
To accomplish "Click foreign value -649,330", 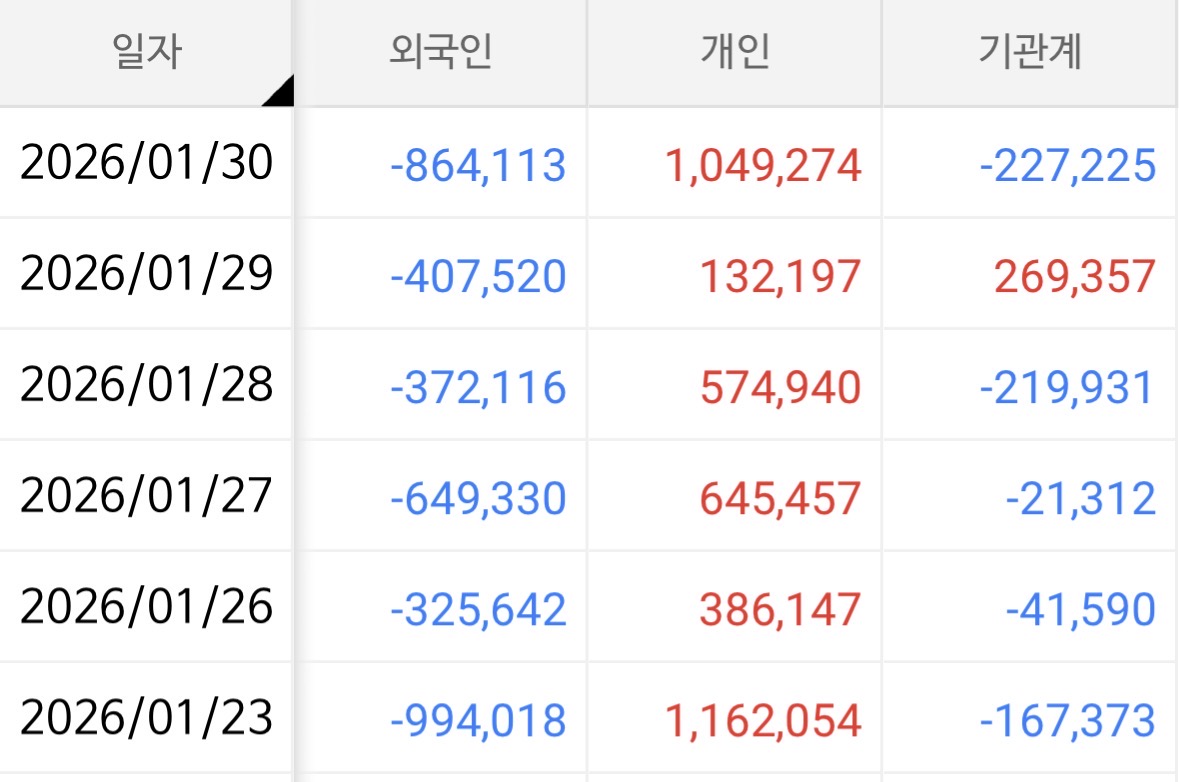I will (x=478, y=498).
